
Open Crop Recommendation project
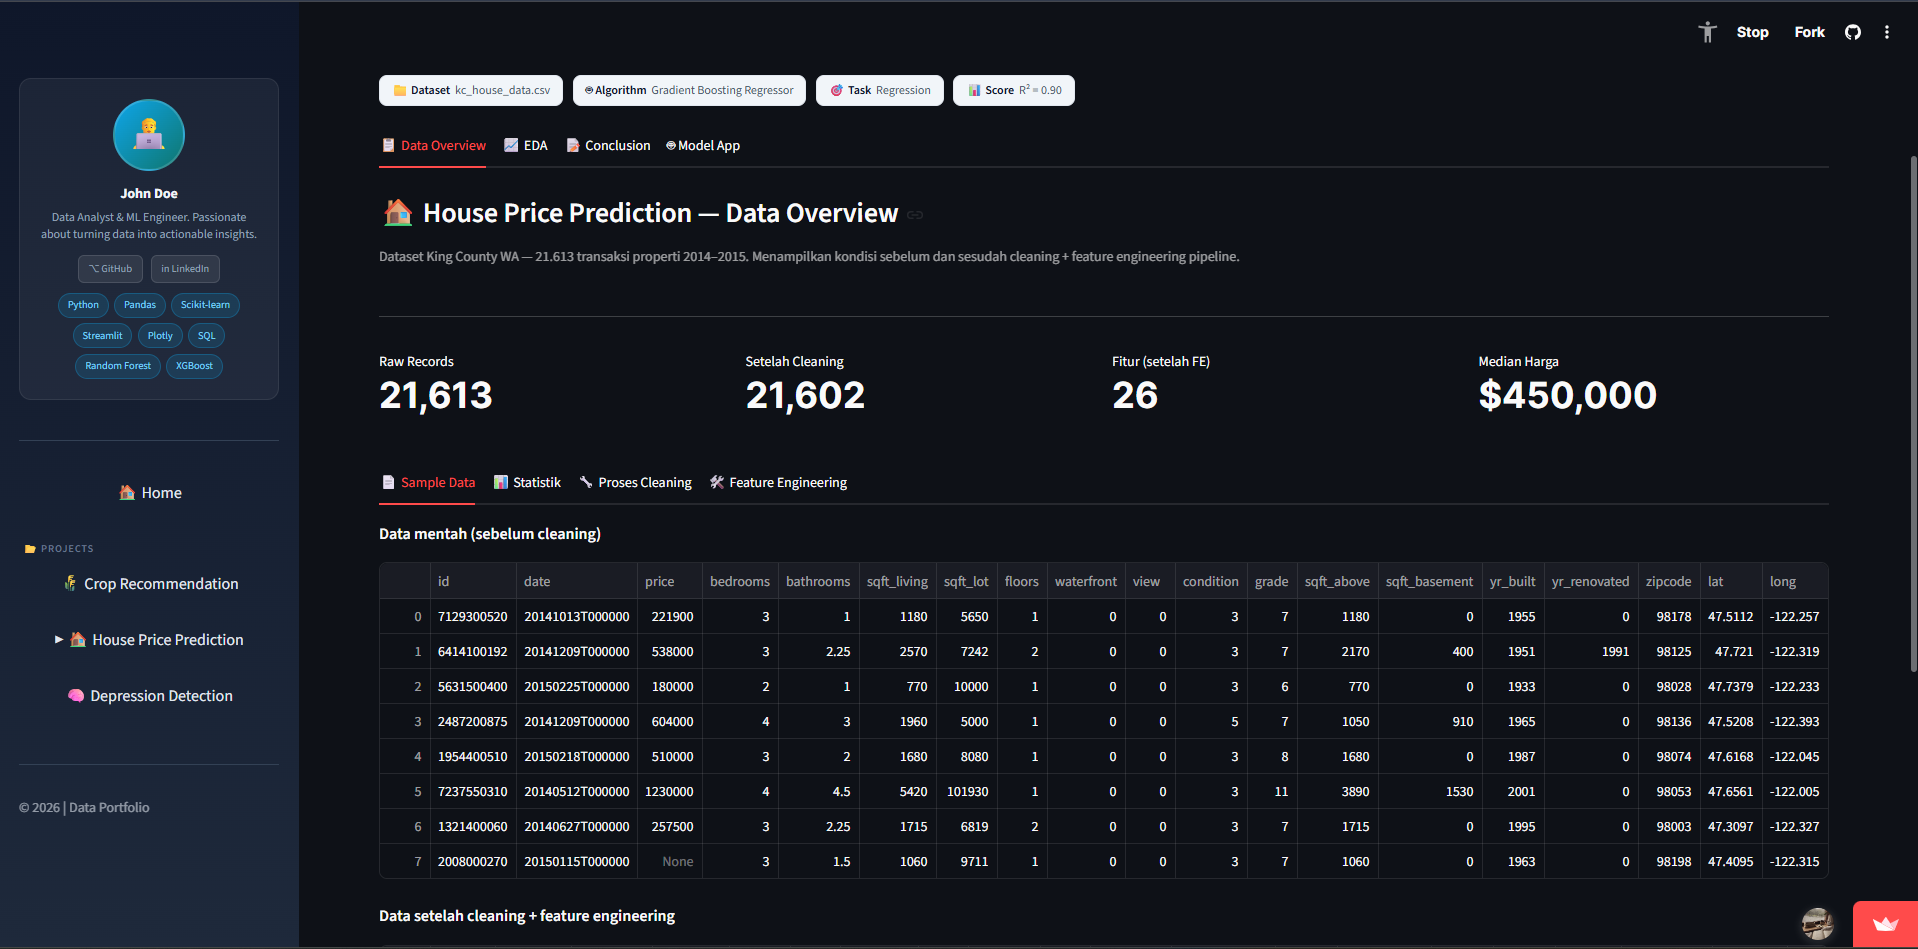pos(150,584)
